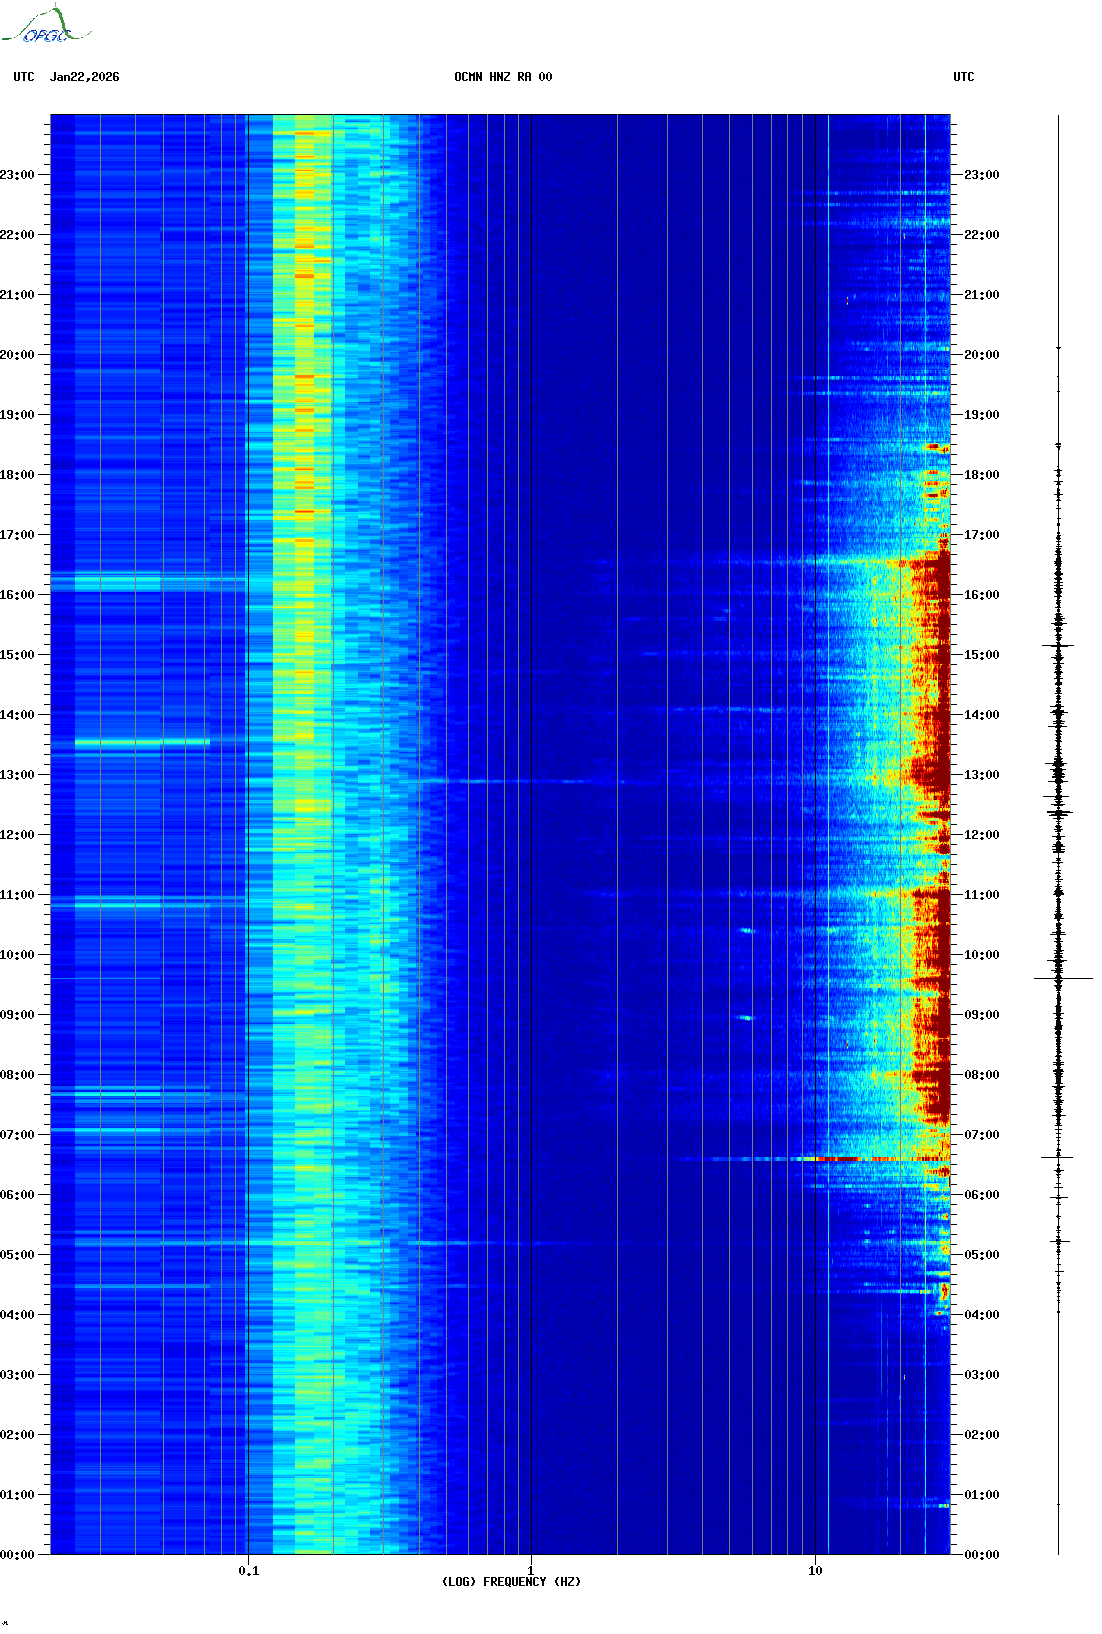Click the 20:00 marker on right time axis
The width and height of the screenshot is (1102, 1634).
[x=981, y=355]
